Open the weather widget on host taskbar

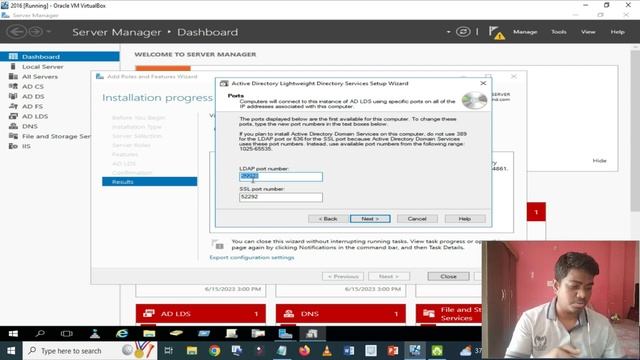click(x=470, y=351)
